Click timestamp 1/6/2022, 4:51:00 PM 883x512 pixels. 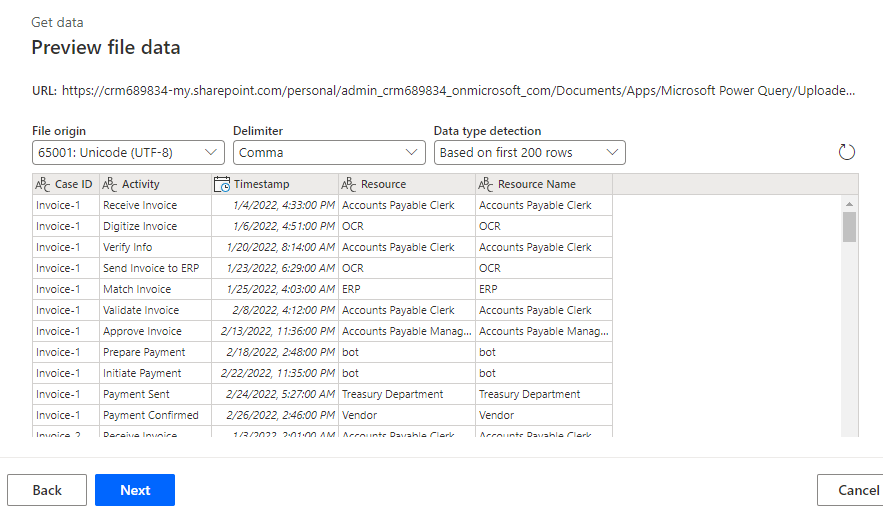pyautogui.click(x=275, y=226)
